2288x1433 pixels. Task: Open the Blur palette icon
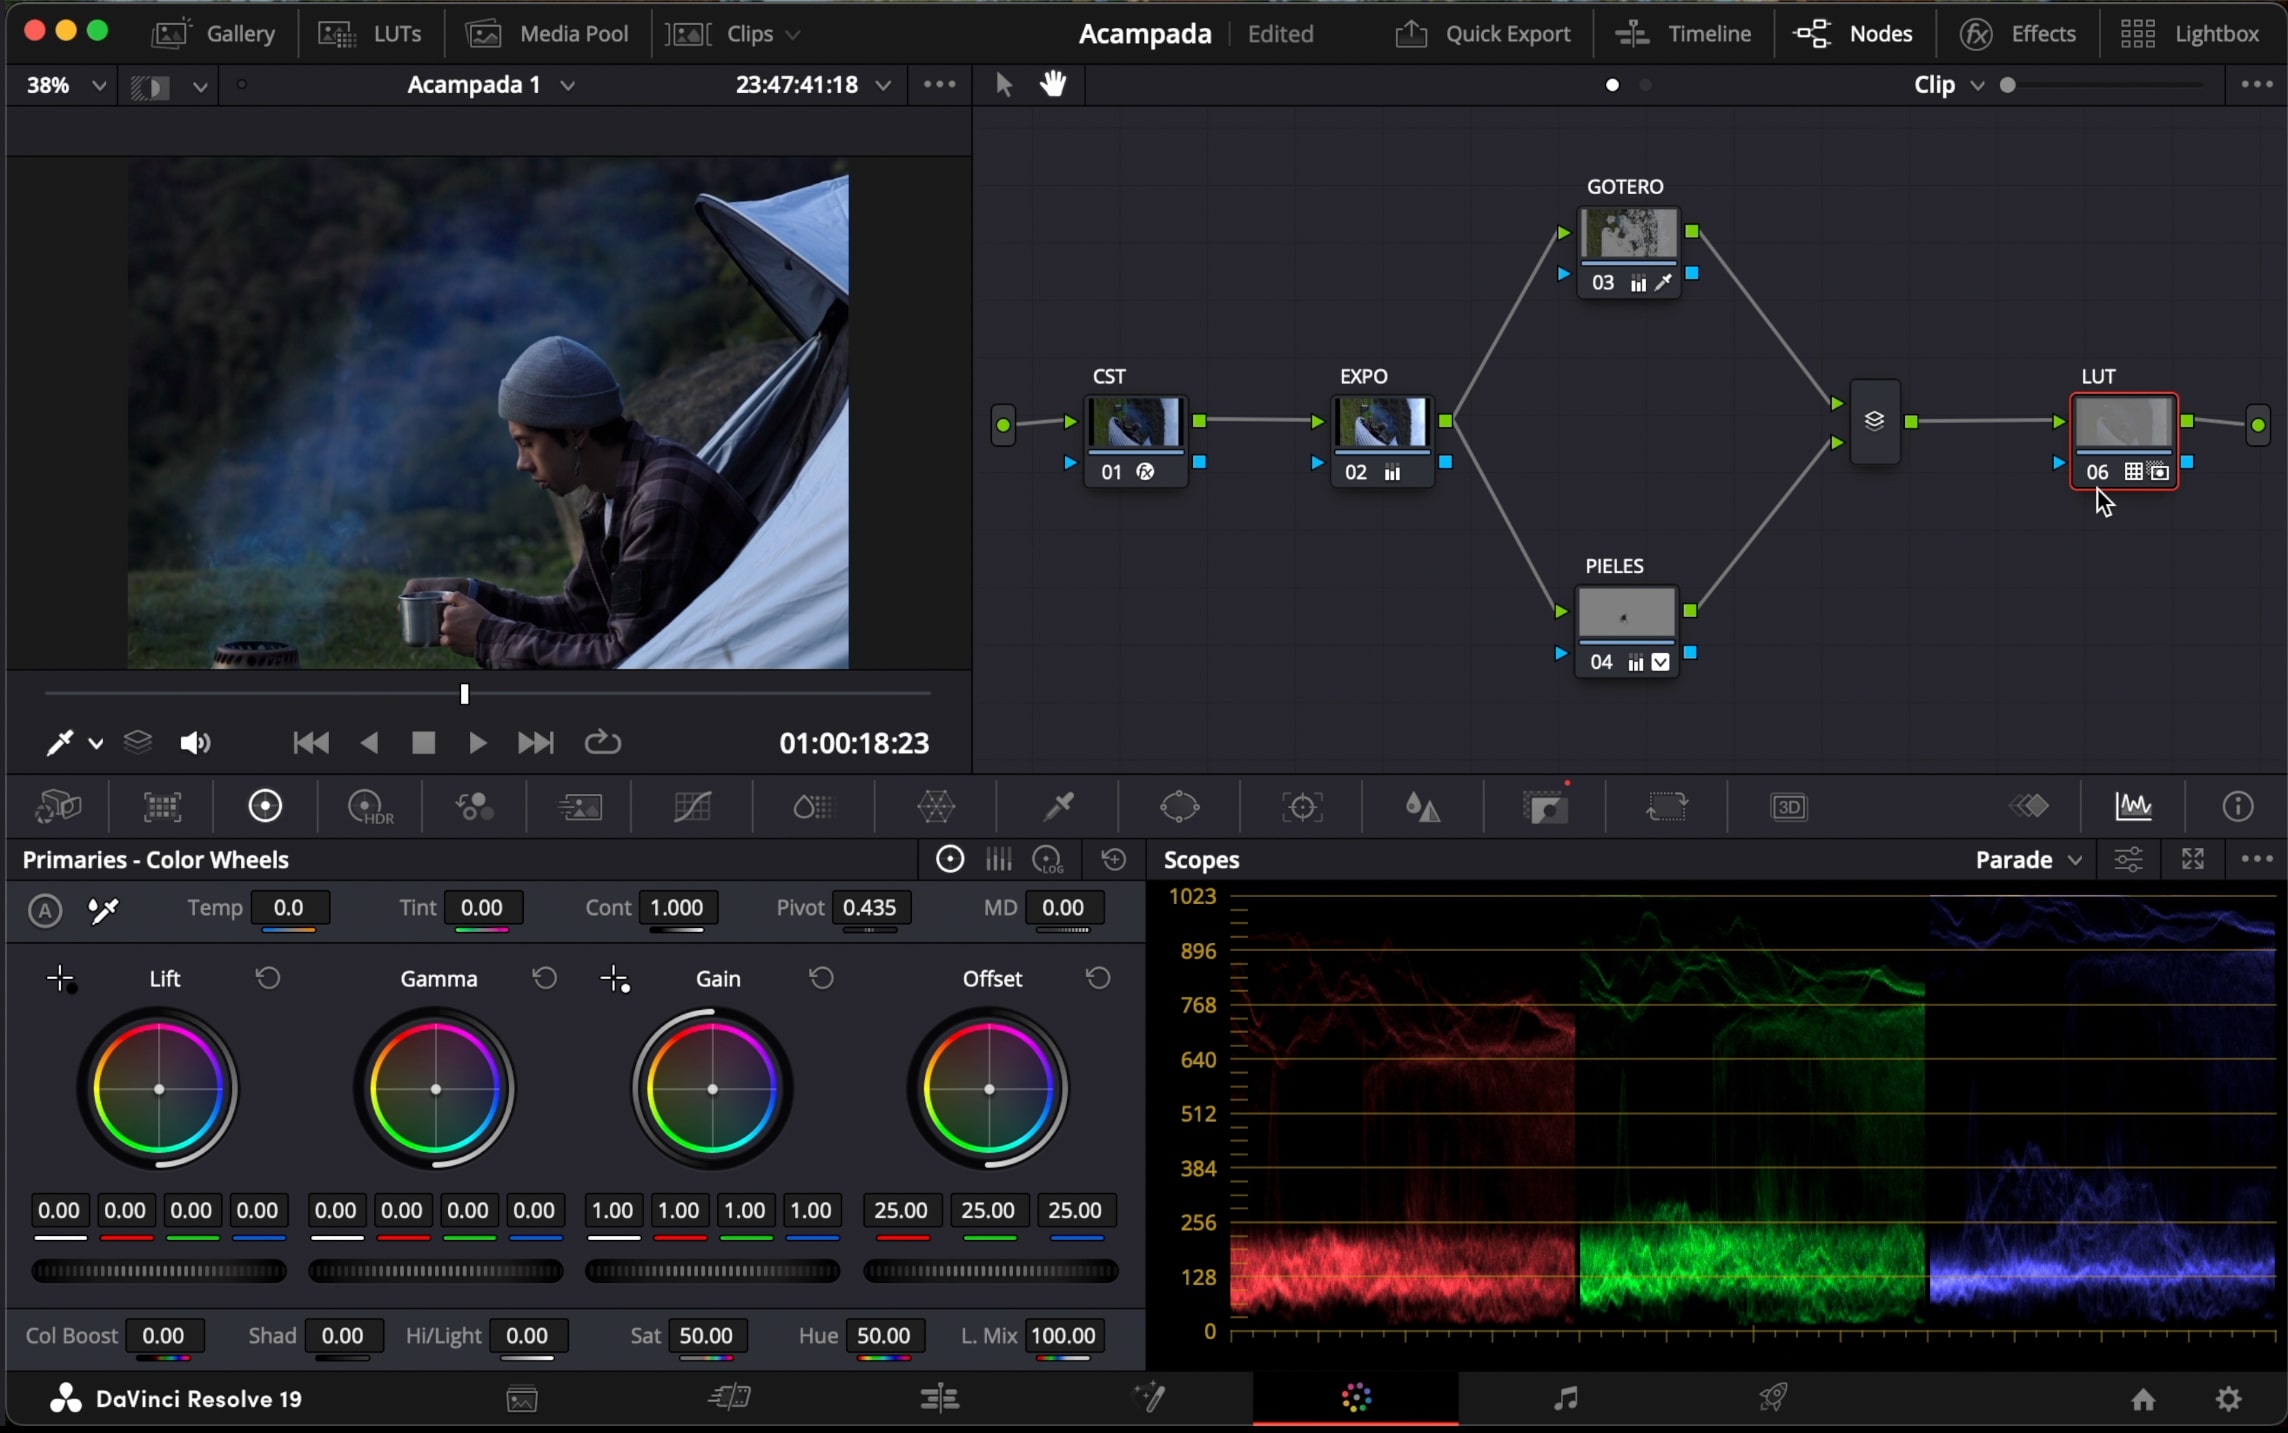1422,806
